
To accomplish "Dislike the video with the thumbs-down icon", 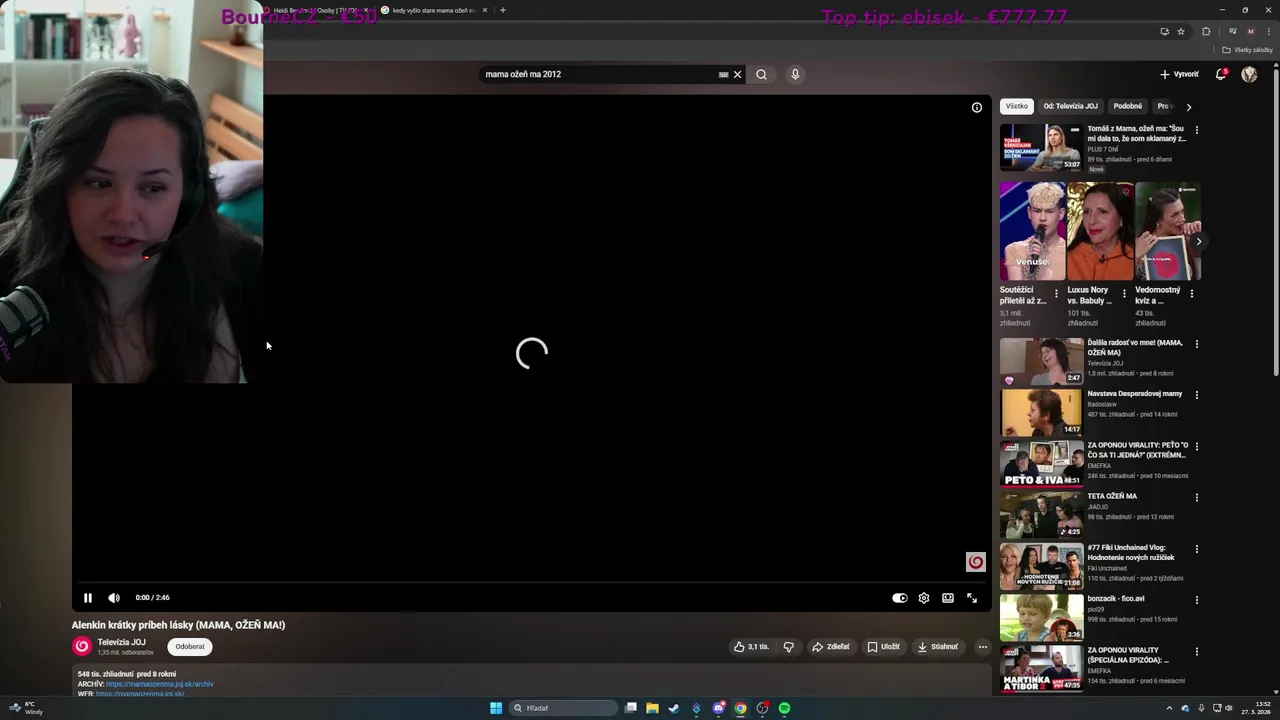I will (x=789, y=647).
